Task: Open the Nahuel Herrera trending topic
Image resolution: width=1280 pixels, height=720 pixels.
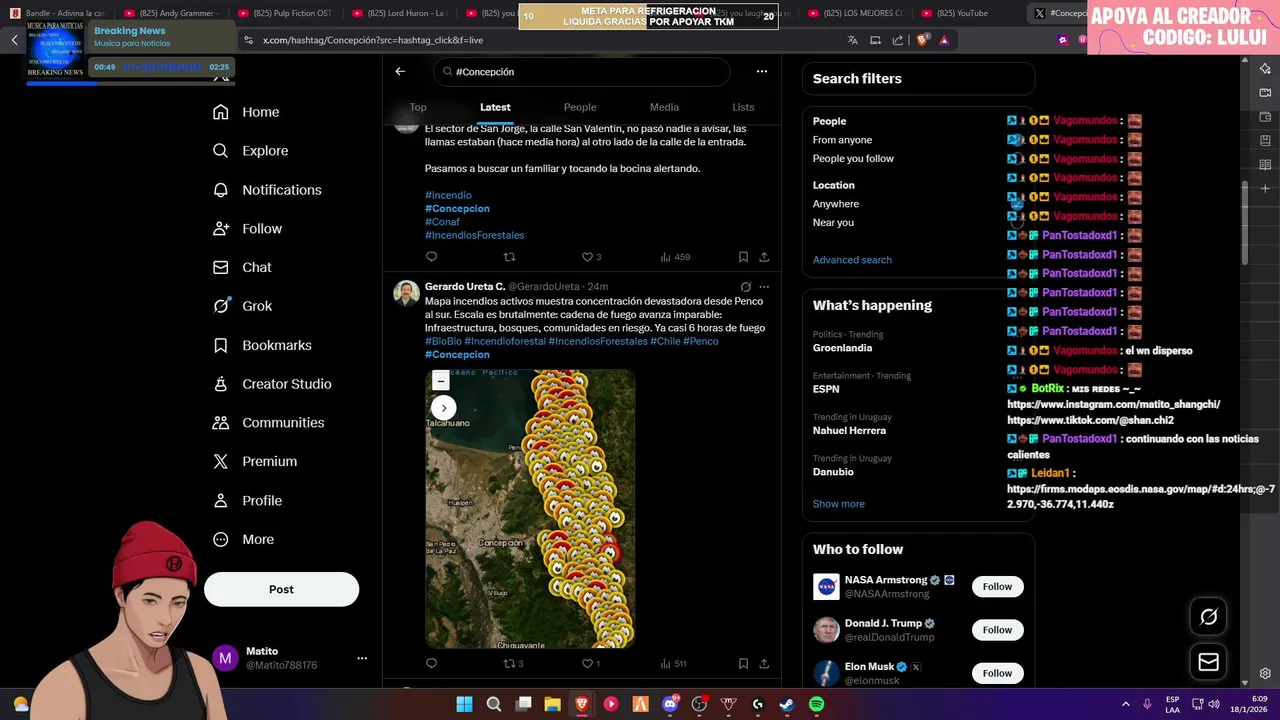Action: click(x=849, y=431)
